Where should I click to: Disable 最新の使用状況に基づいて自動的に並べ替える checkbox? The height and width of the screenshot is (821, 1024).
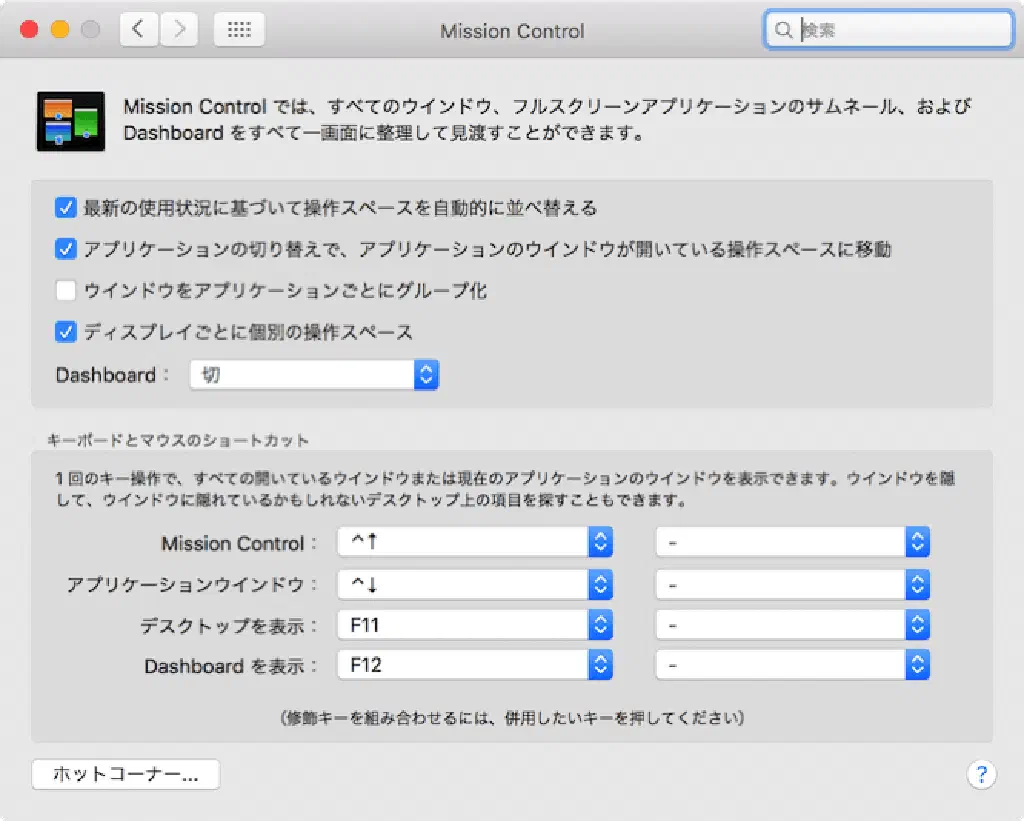point(66,208)
